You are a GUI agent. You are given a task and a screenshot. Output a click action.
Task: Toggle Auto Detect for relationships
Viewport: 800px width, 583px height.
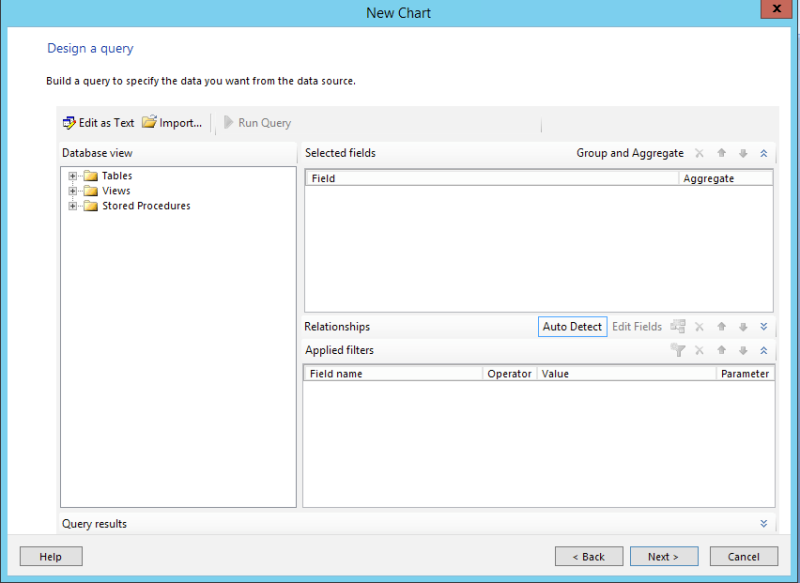point(572,326)
